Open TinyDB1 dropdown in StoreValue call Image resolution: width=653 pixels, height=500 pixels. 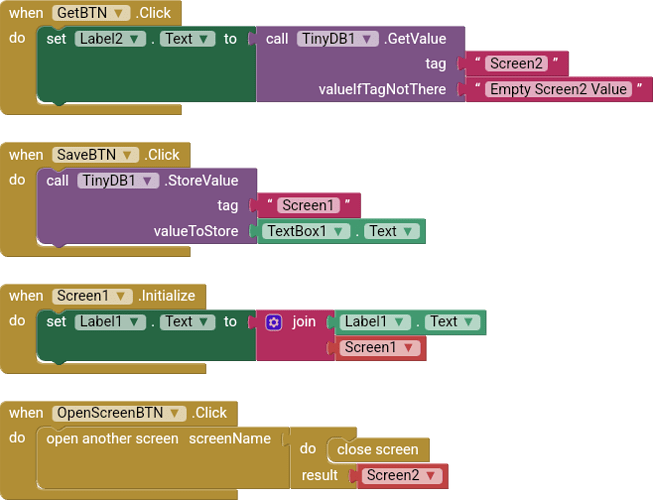(x=118, y=181)
